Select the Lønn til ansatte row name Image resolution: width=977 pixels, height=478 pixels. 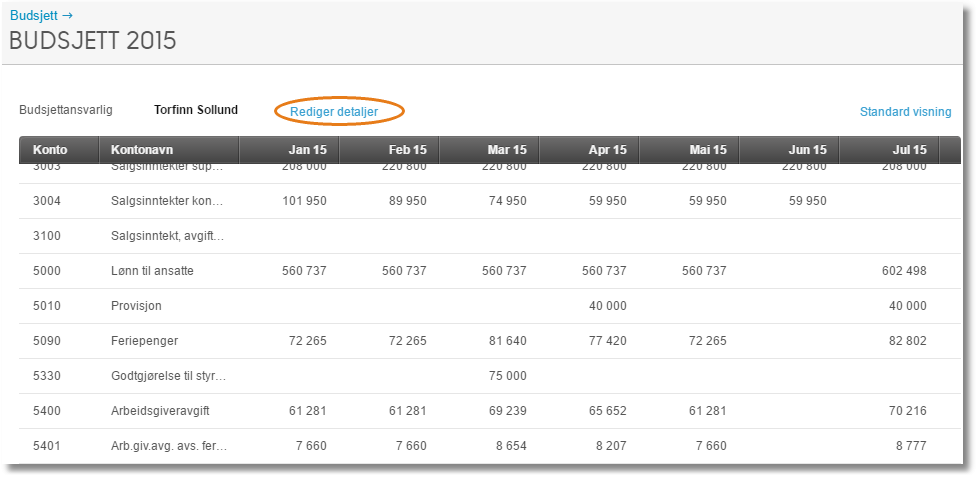click(x=152, y=271)
